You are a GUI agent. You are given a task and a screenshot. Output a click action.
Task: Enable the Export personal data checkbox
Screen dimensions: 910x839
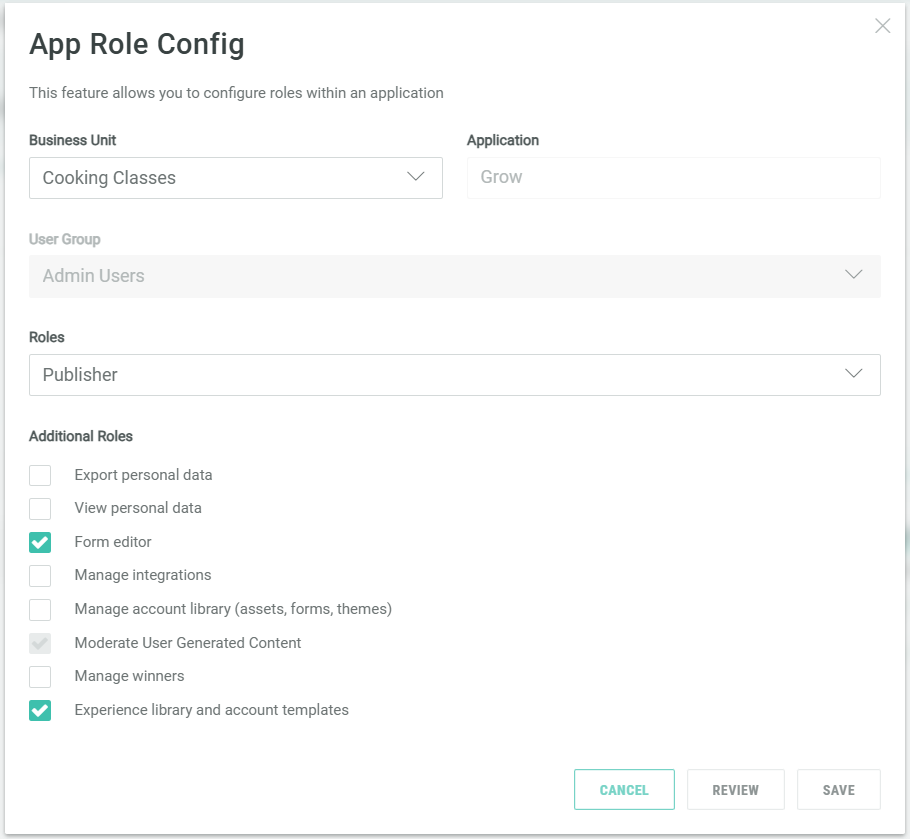40,475
